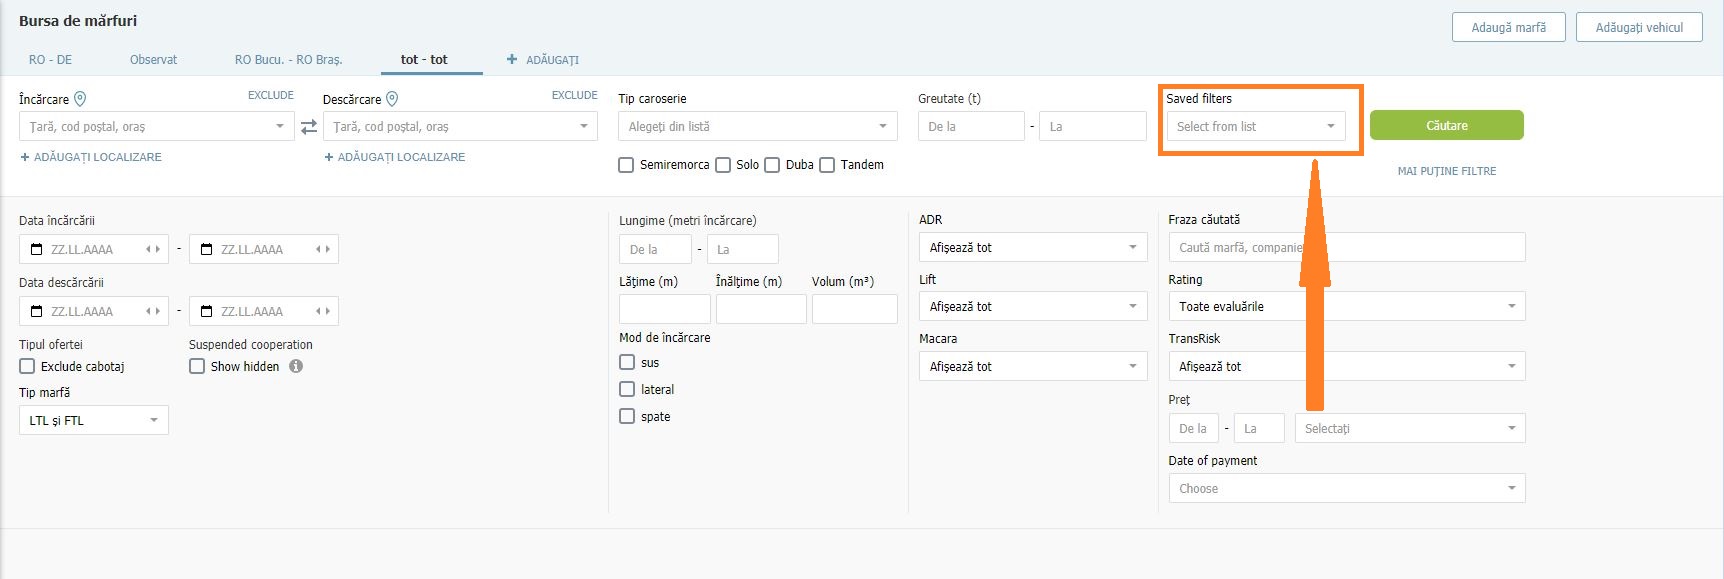This screenshot has height=579, width=1724.
Task: Open Date of payment dropdown
Action: coord(1347,488)
